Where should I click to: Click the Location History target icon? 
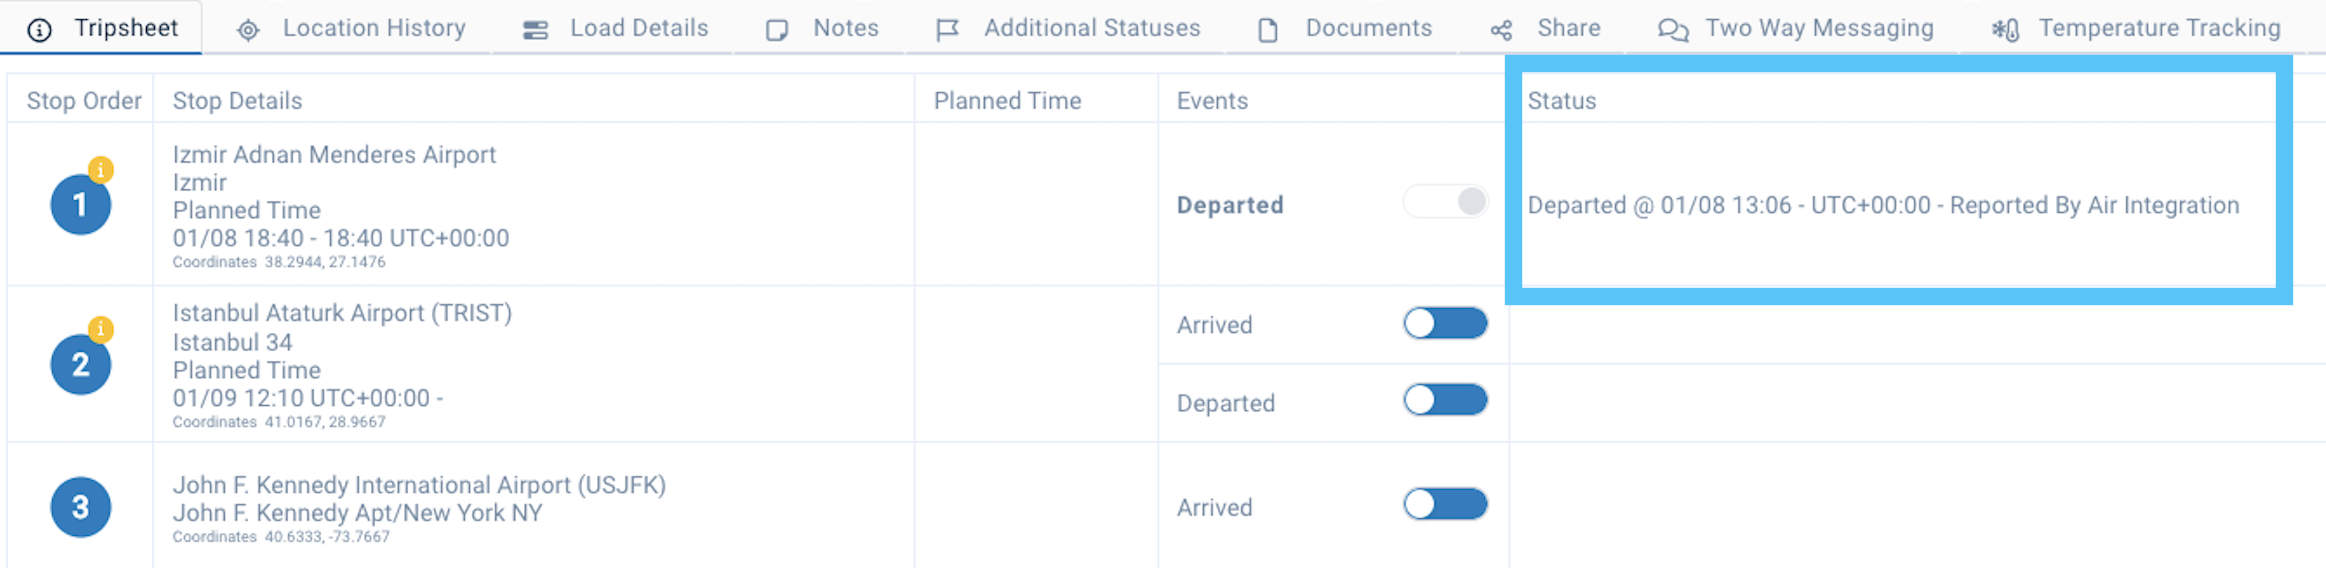248,30
